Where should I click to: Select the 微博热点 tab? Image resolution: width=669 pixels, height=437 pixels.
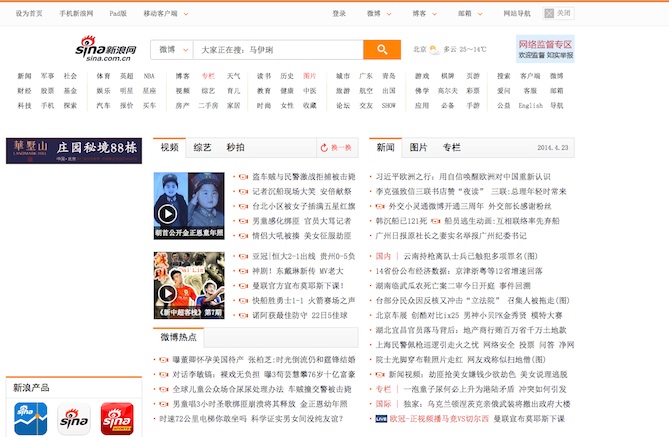click(178, 337)
